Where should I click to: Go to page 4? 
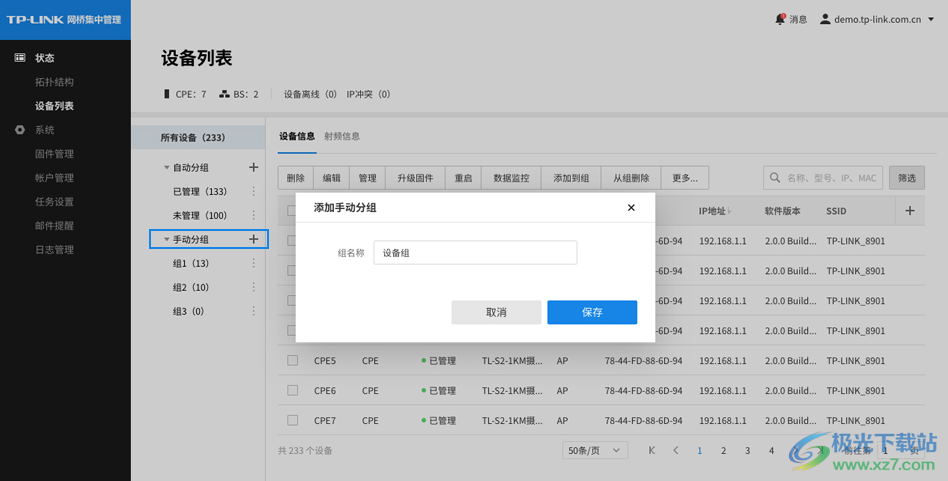(771, 450)
